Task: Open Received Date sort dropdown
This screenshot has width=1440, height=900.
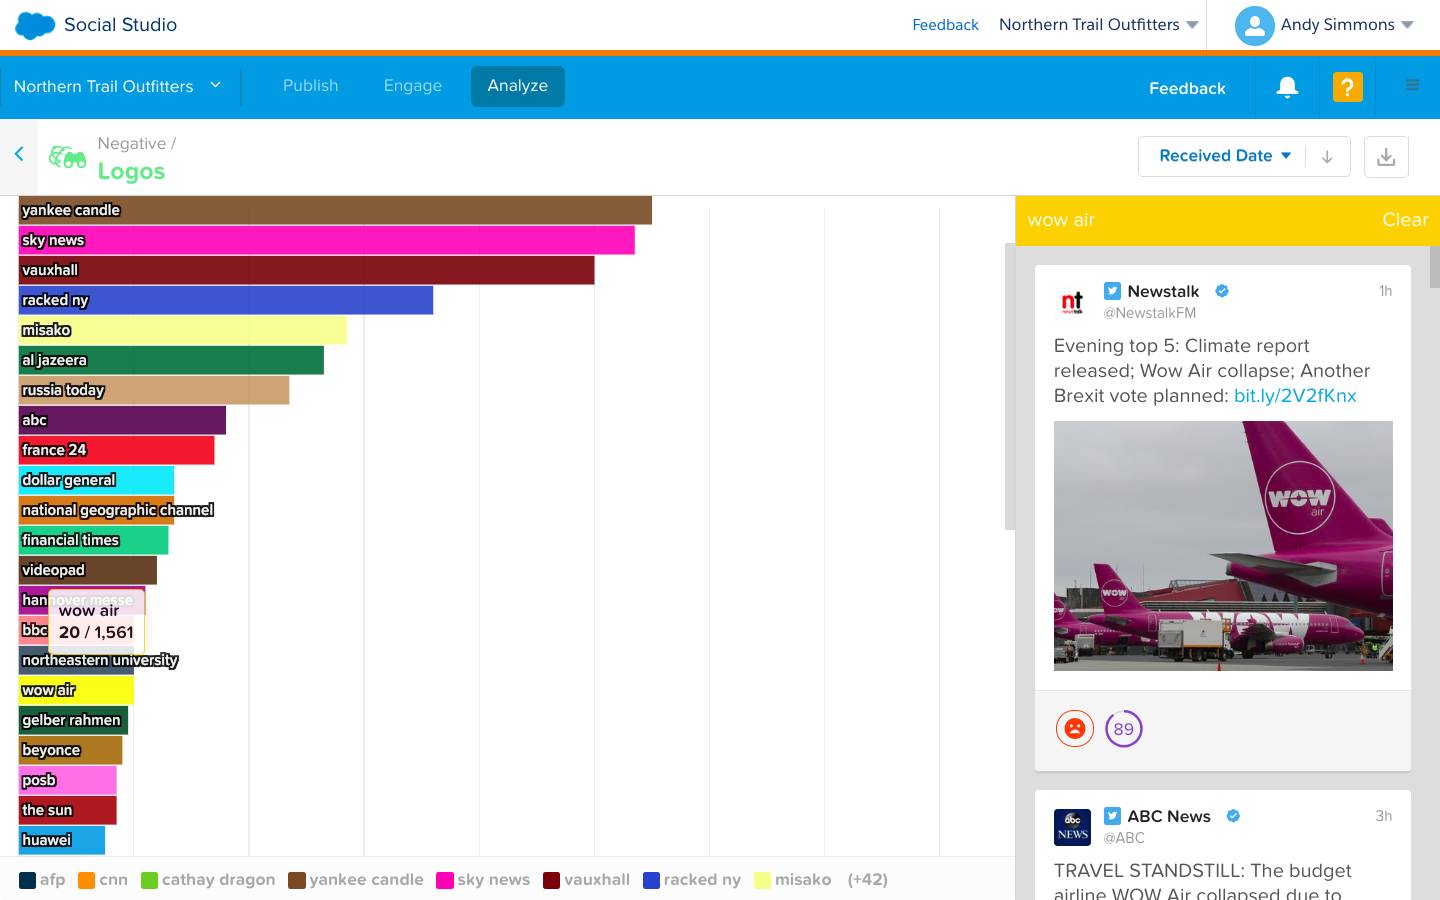Action: 1225,156
